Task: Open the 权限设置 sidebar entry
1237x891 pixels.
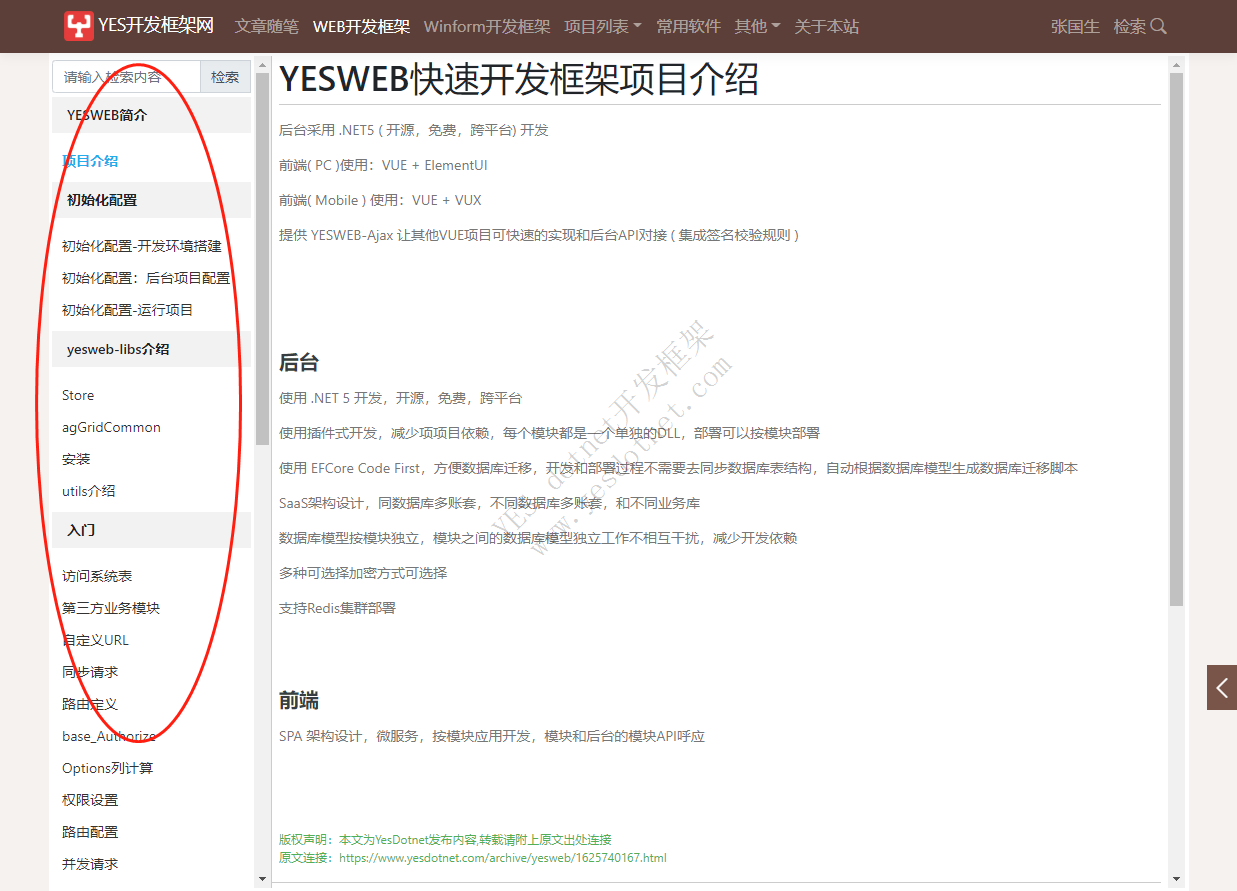Action: [90, 800]
